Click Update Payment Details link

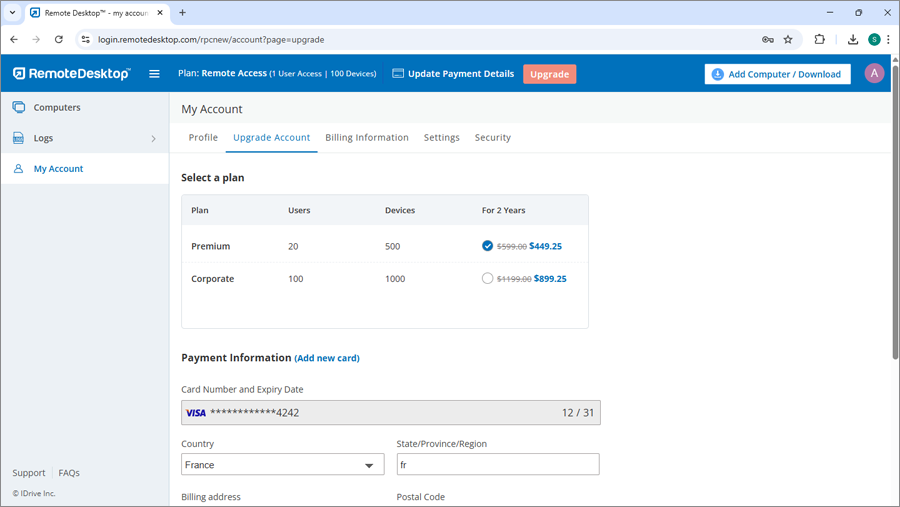pos(461,73)
